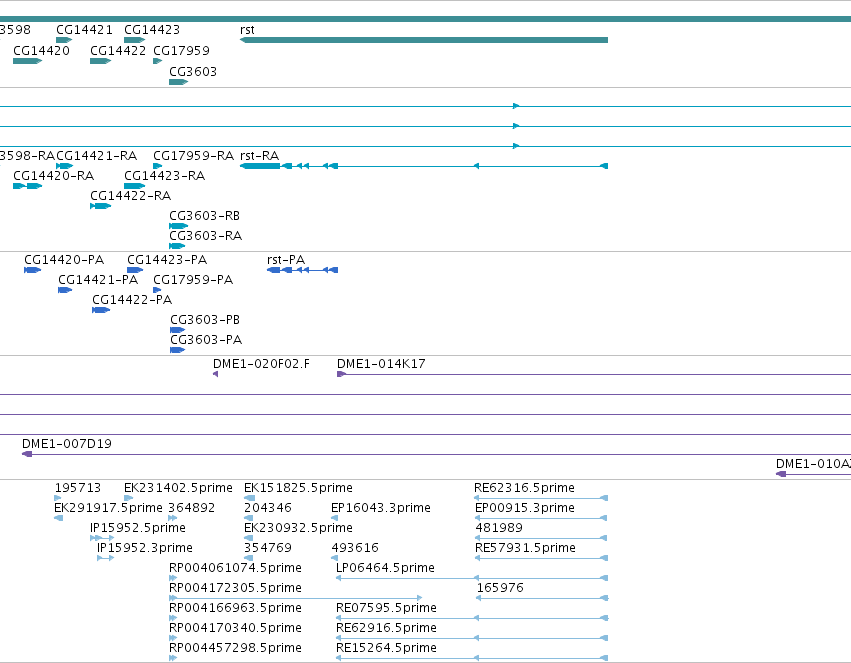The width and height of the screenshot is (851, 663).
Task: Click the 364892 EST label
Action: point(192,508)
